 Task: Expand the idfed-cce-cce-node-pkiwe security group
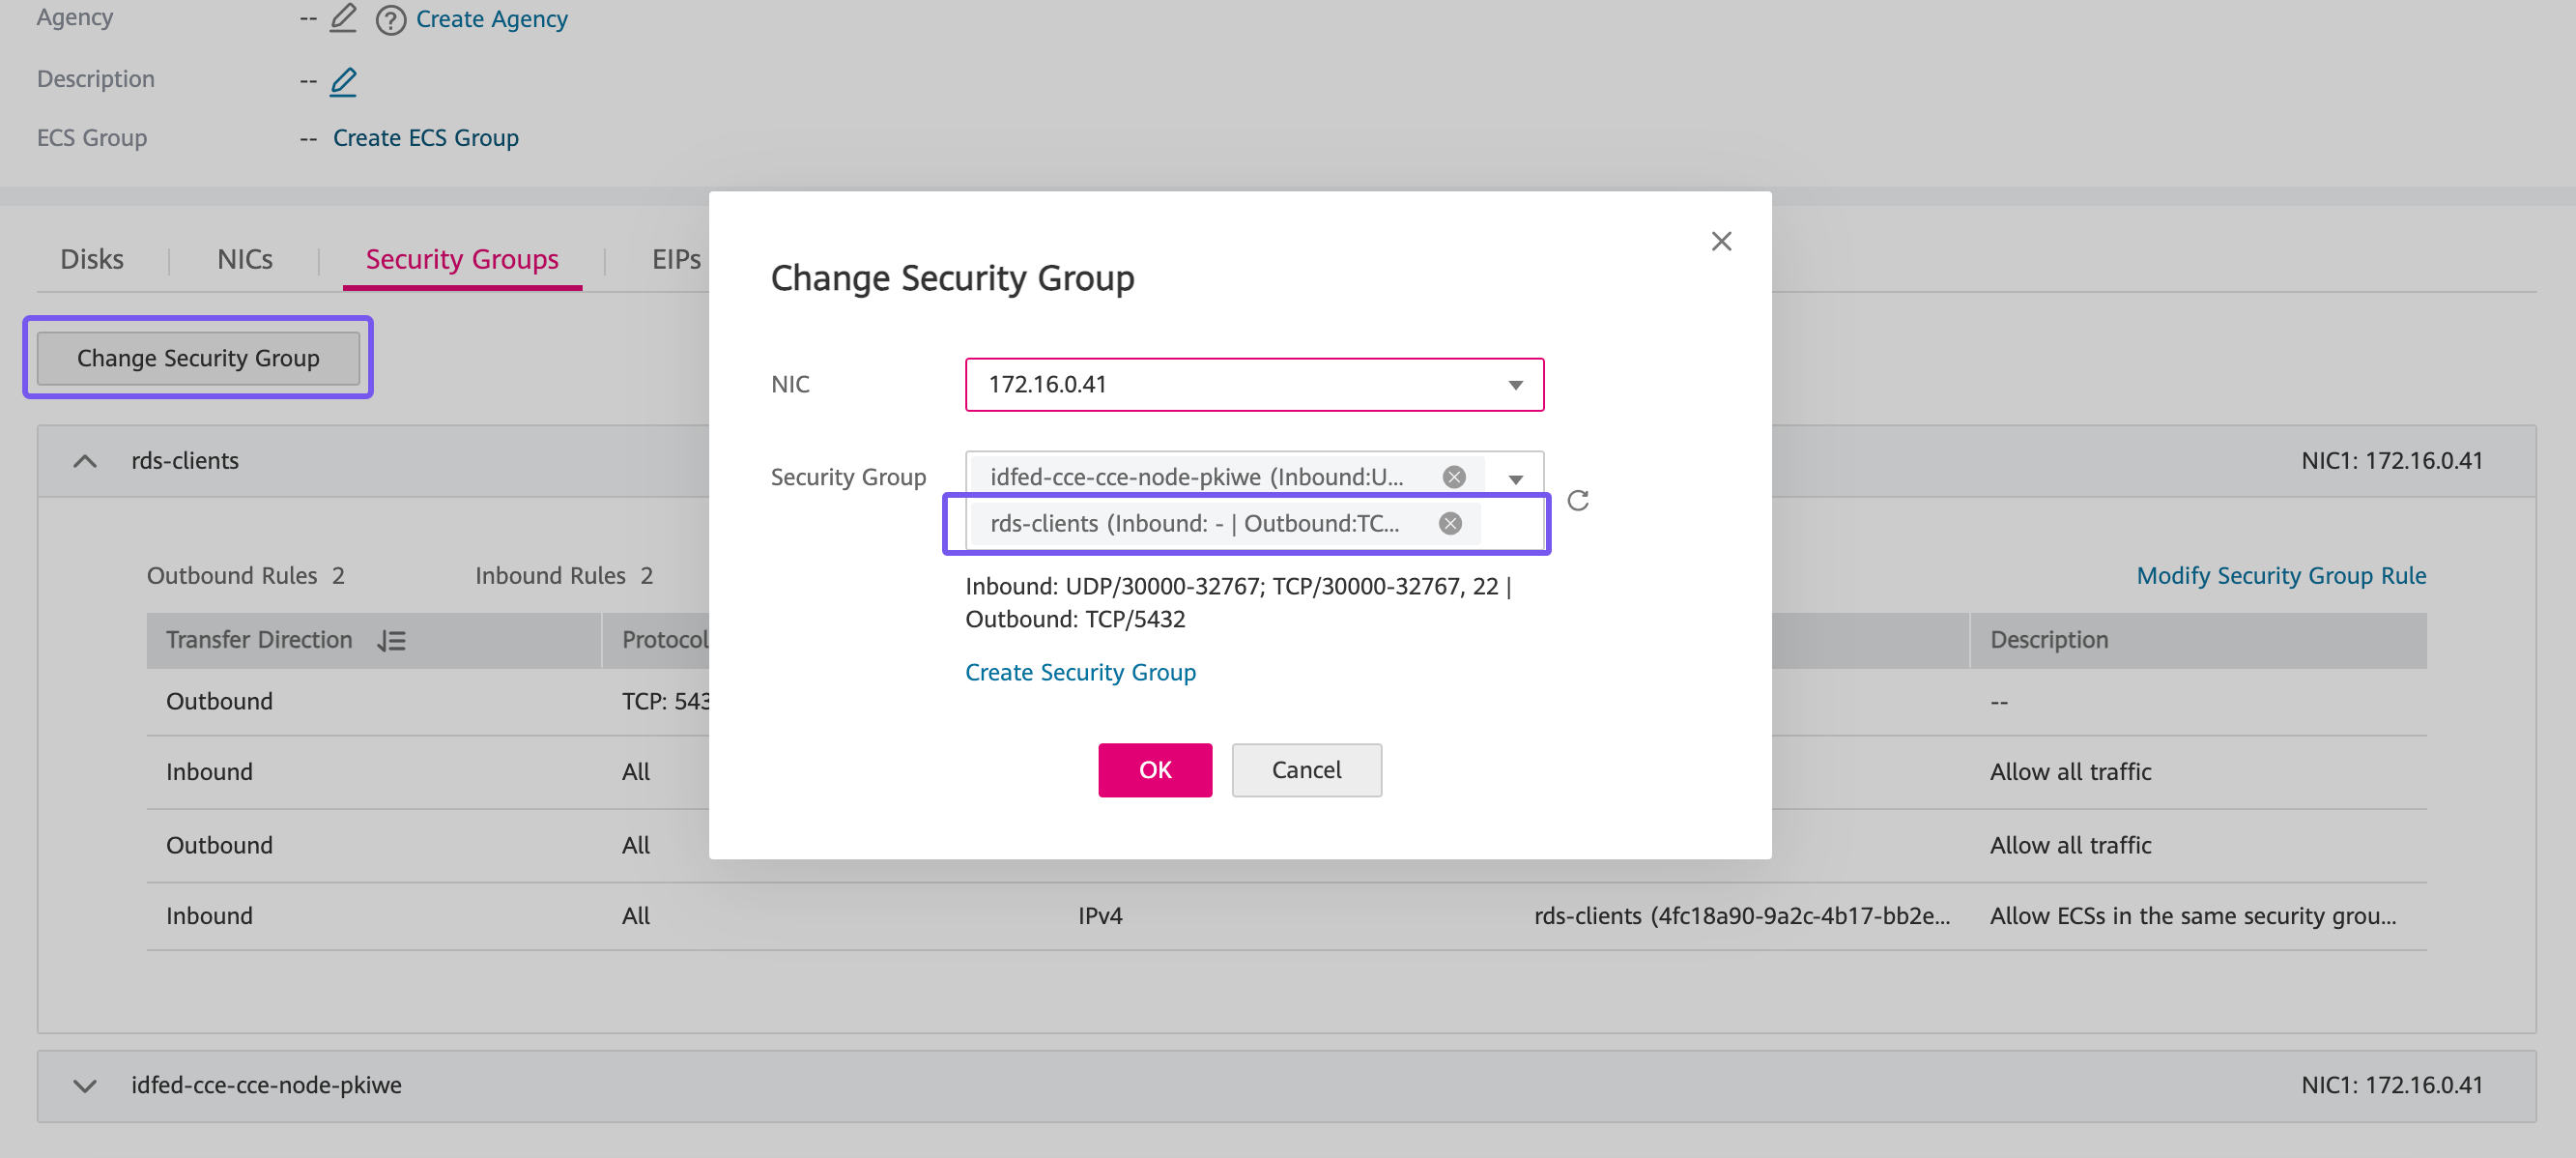coord(85,1085)
